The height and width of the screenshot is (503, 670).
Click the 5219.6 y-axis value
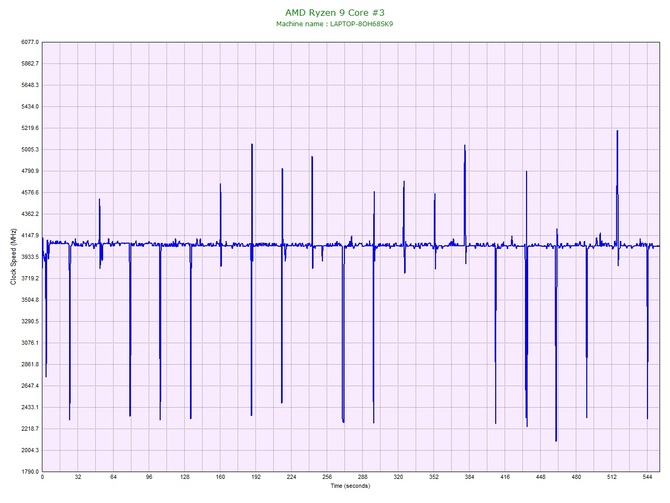pos(30,128)
